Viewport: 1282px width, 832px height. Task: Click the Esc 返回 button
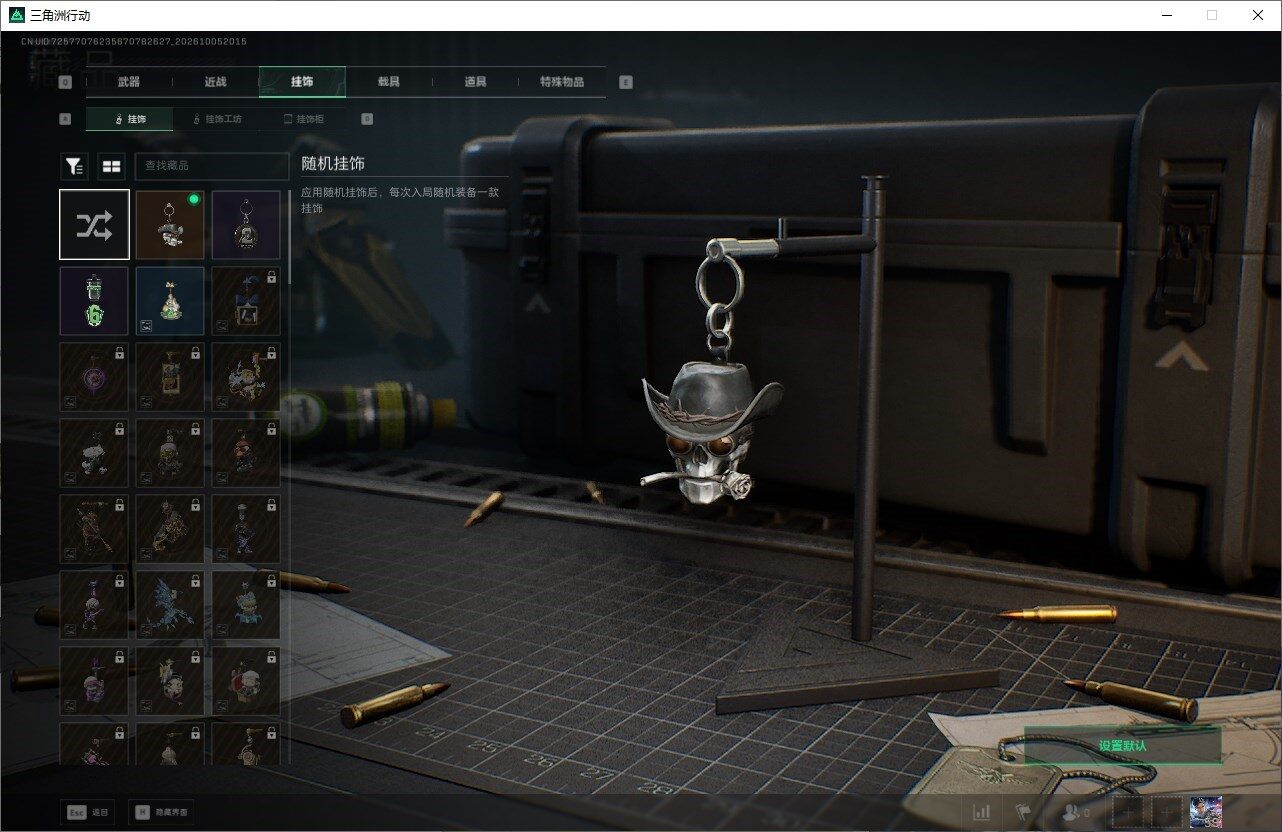[87, 812]
